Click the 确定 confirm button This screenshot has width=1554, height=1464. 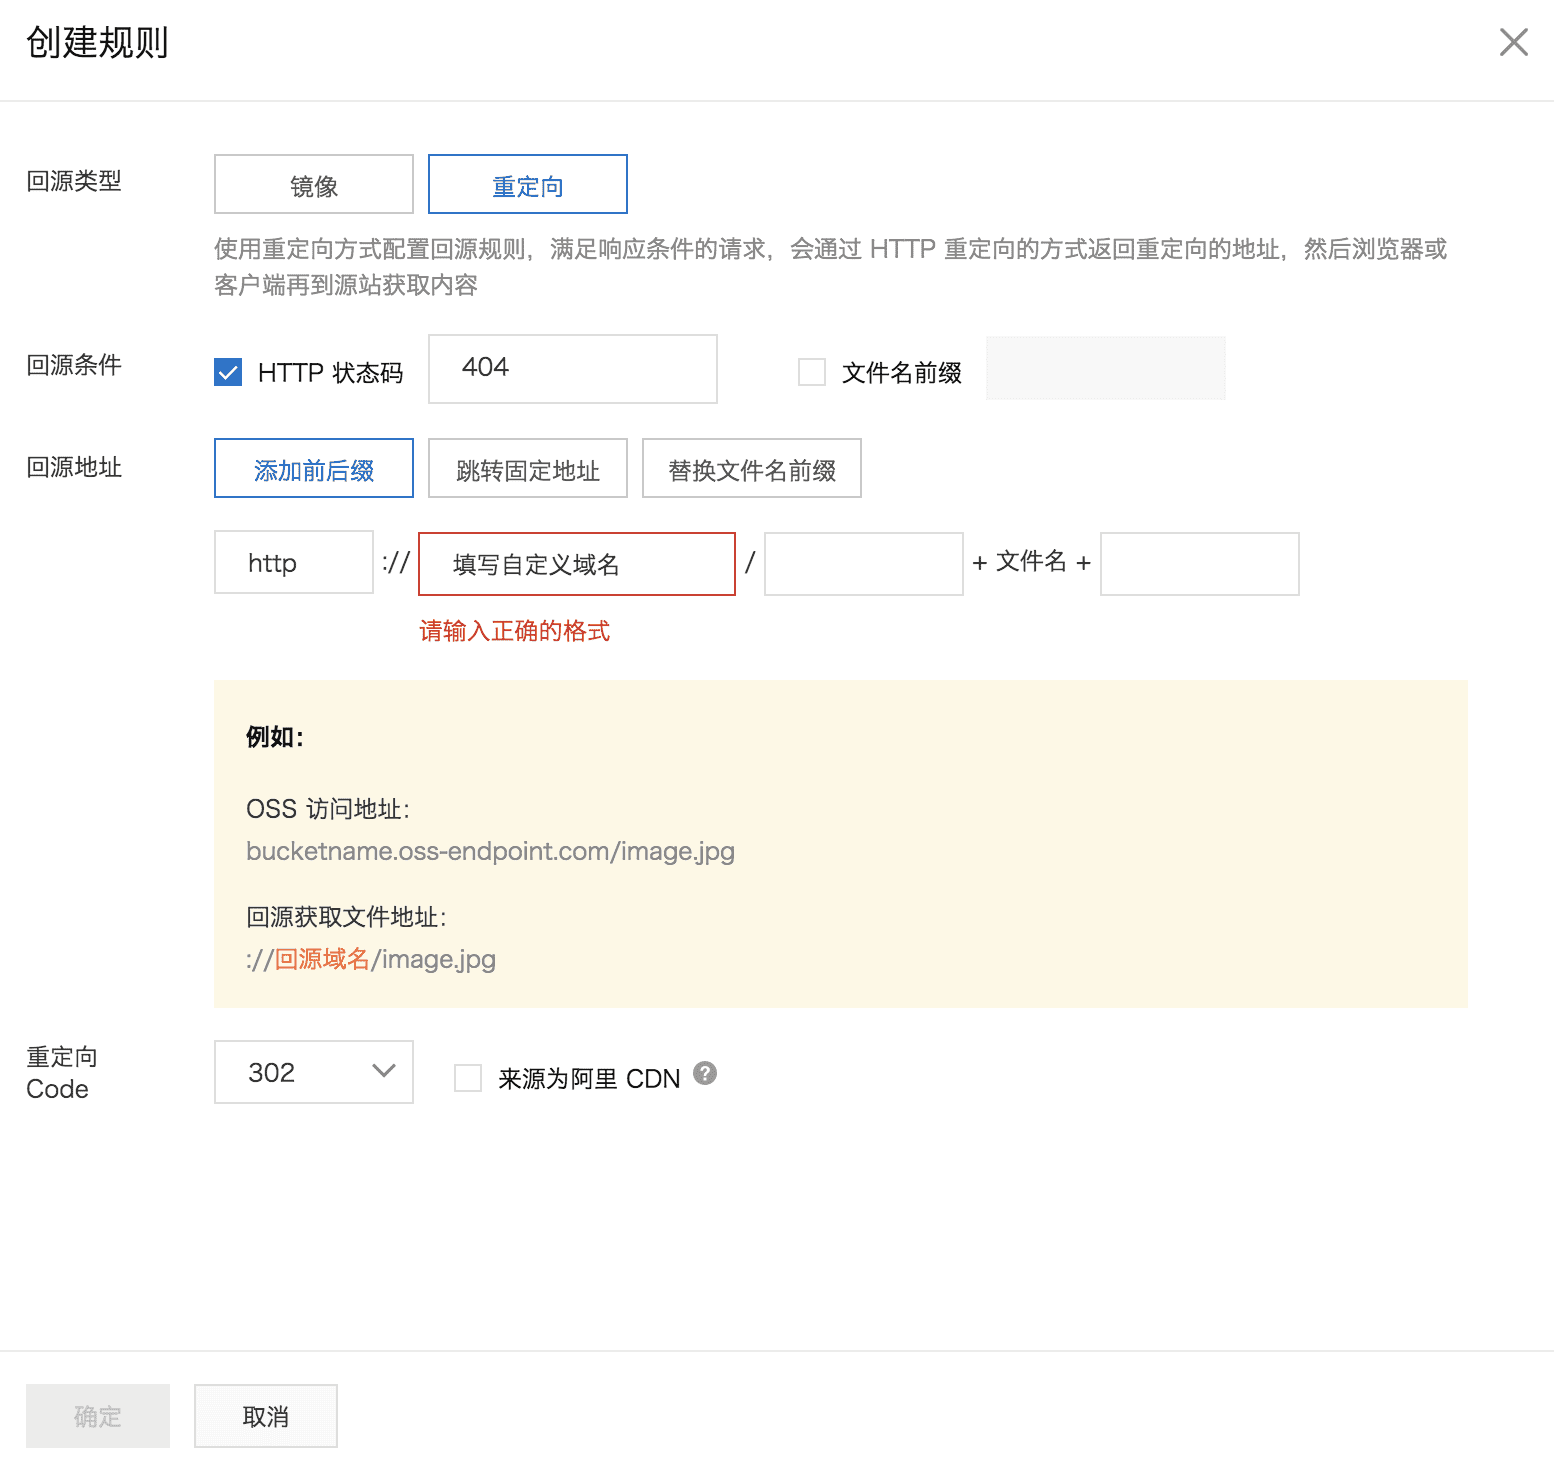[x=97, y=1416]
